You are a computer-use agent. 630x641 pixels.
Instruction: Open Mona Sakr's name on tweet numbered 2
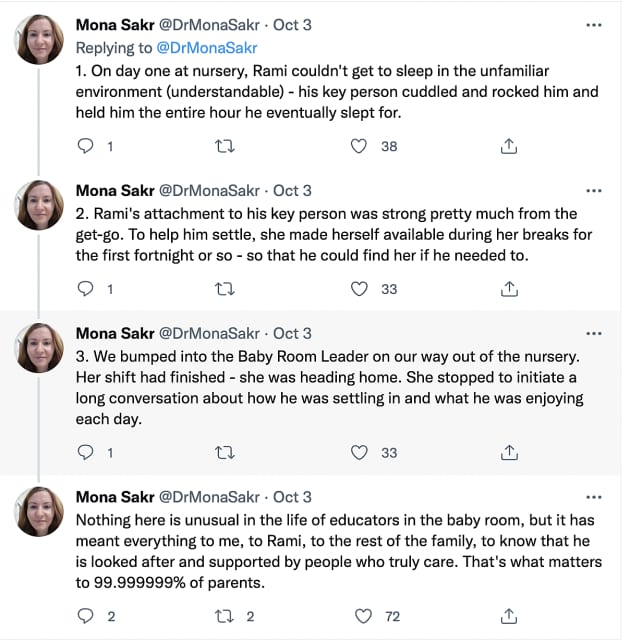115,190
